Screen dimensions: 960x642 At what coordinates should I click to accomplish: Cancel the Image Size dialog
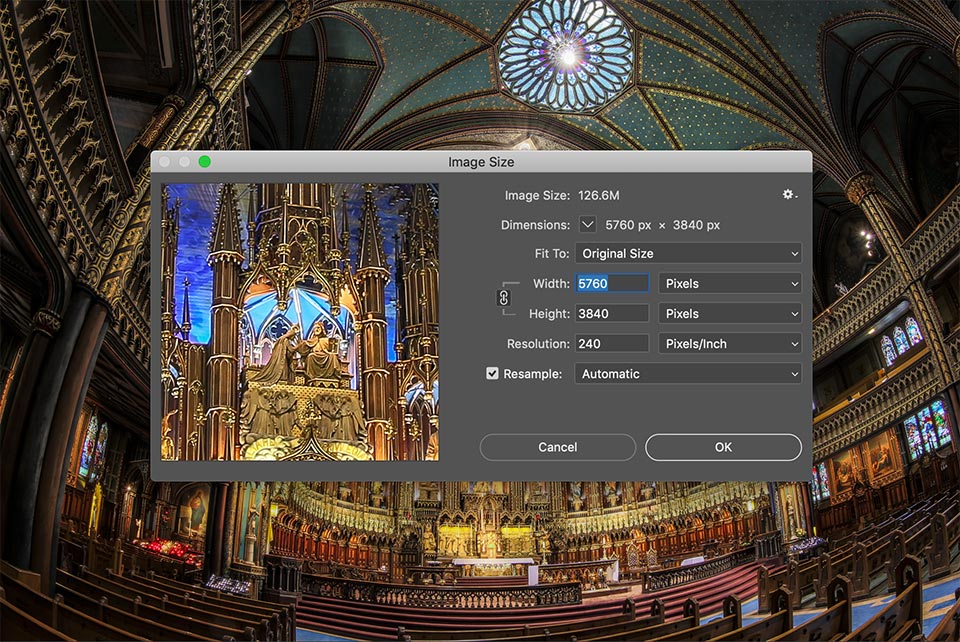557,447
